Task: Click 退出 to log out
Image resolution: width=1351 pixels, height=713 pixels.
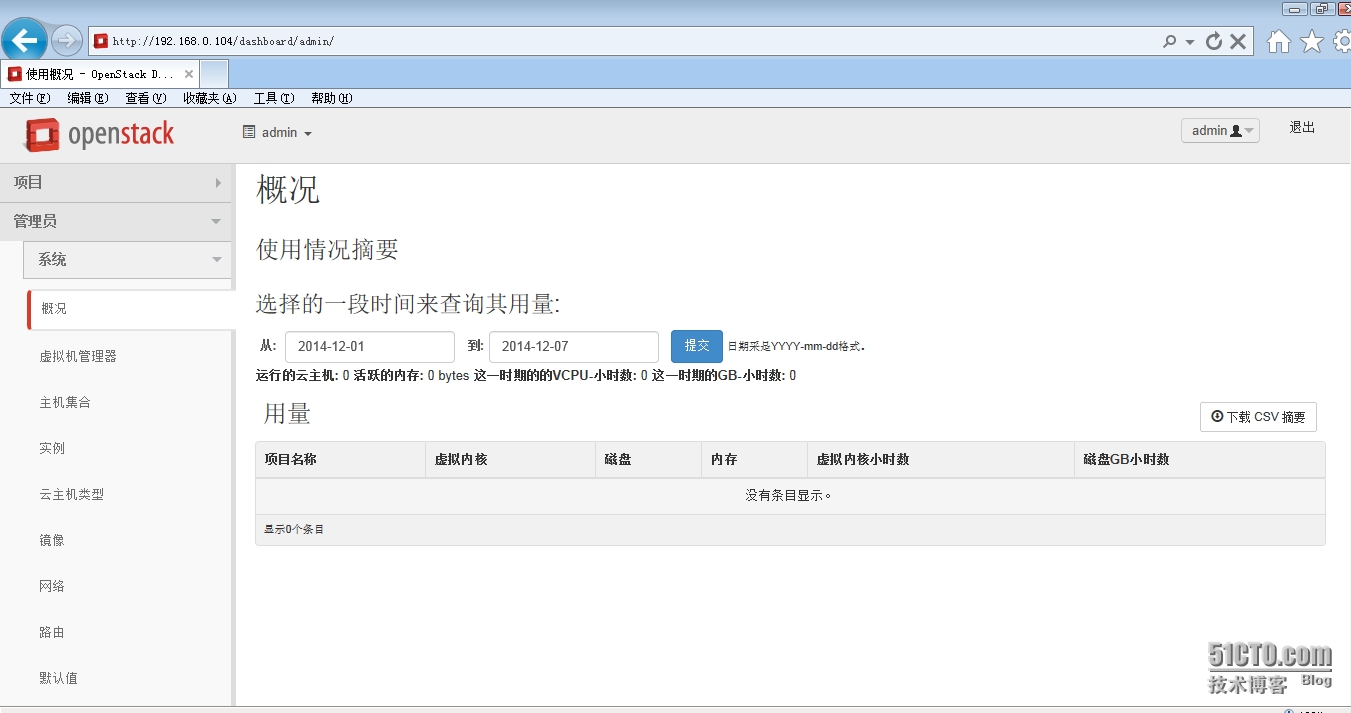Action: 1302,127
